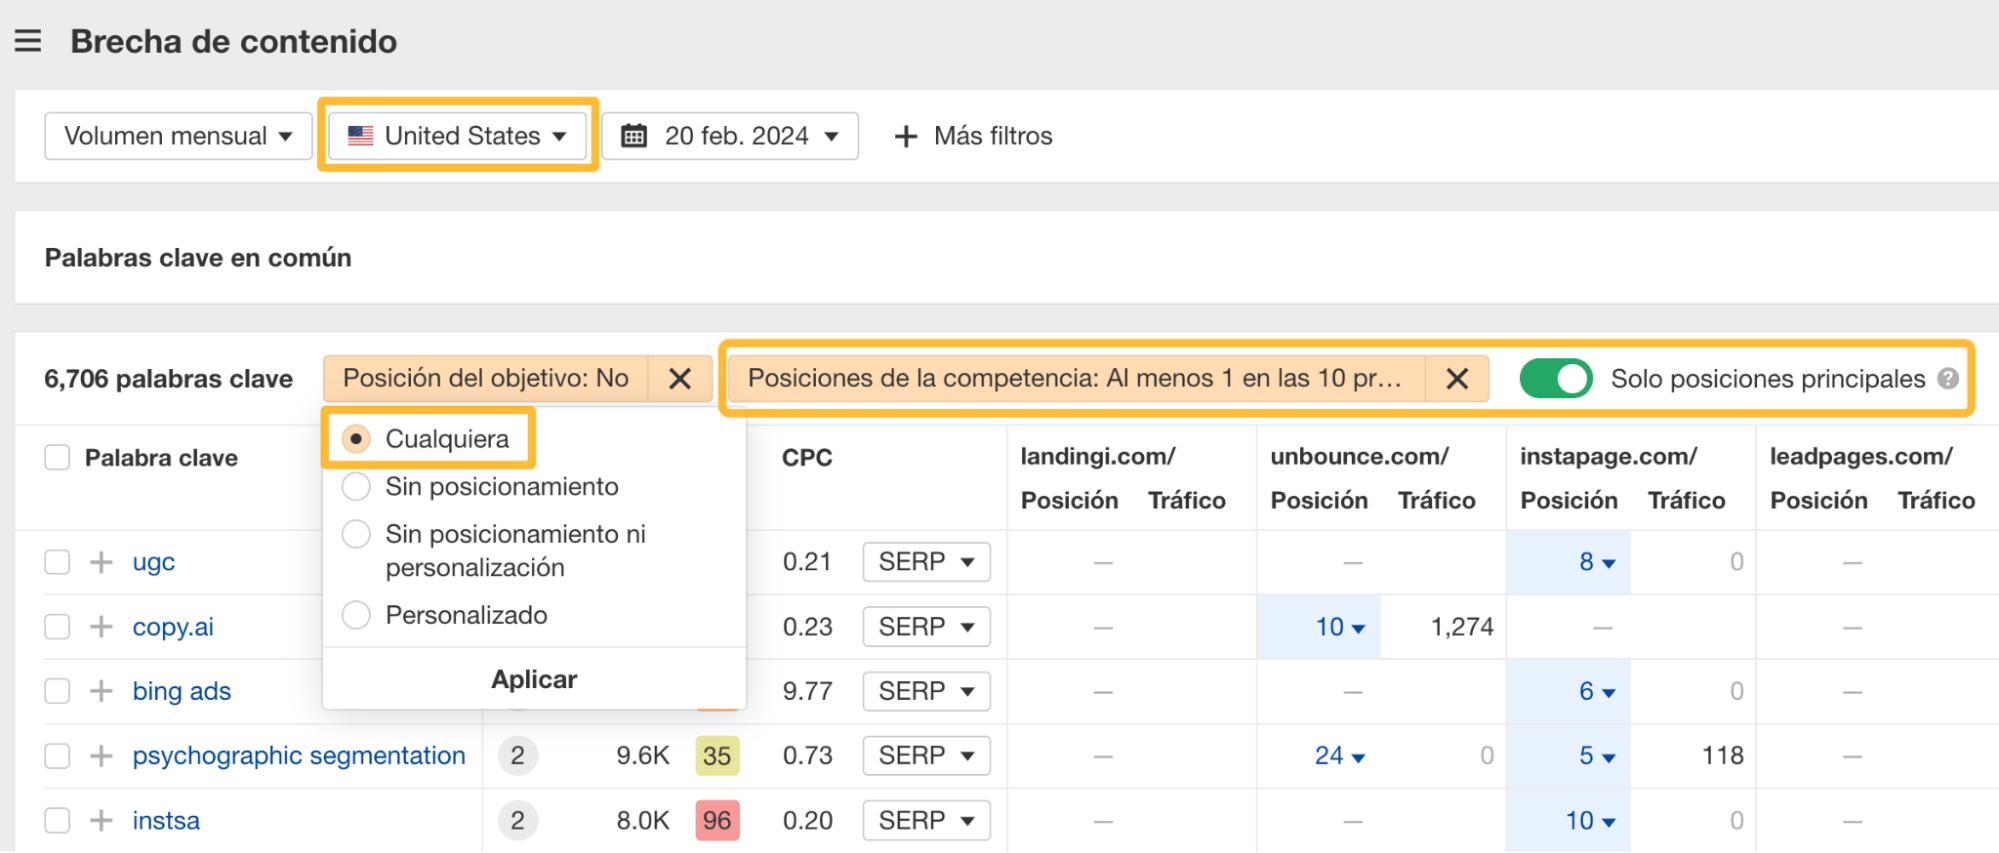The height and width of the screenshot is (853, 1999).
Task: Open the instsa keyword link
Action: [x=166, y=821]
